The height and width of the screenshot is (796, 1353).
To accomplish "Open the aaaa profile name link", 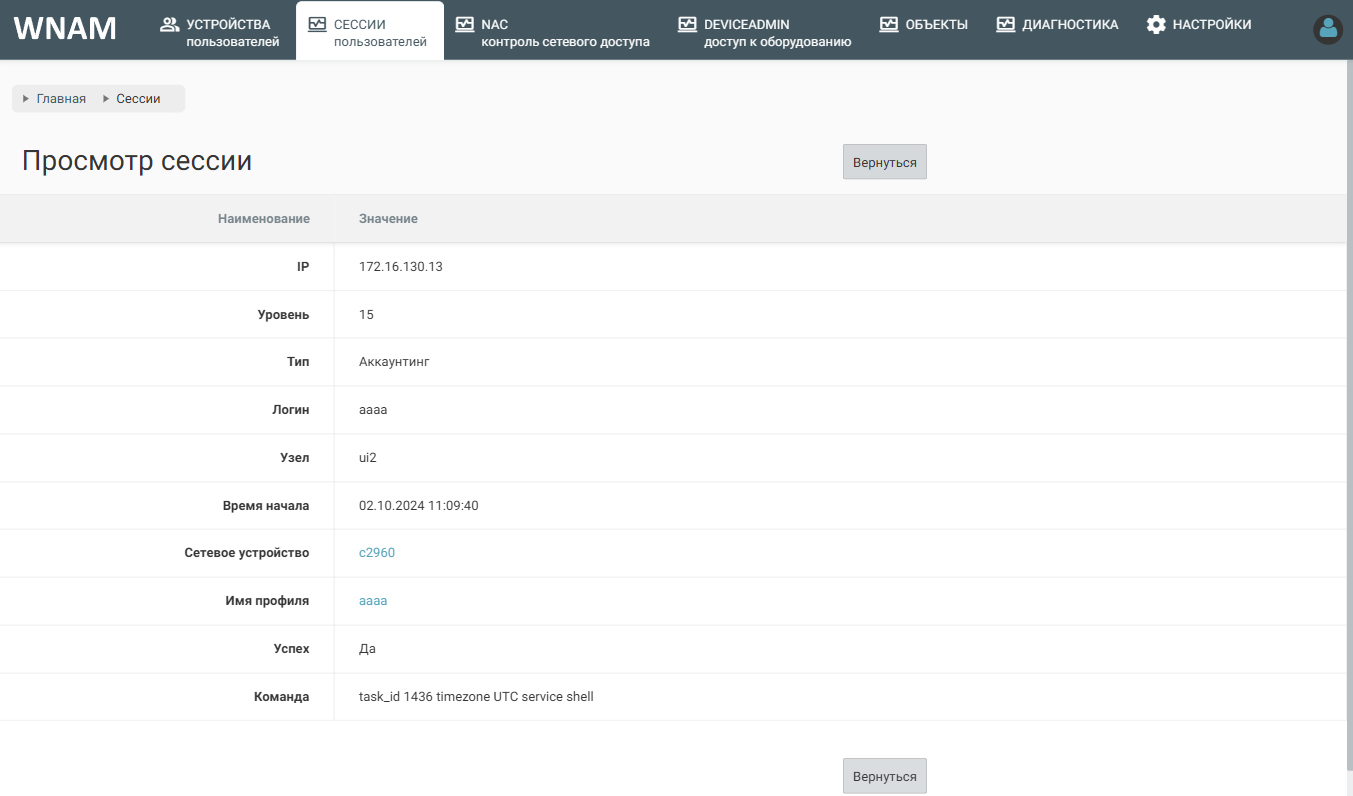I will (x=373, y=601).
